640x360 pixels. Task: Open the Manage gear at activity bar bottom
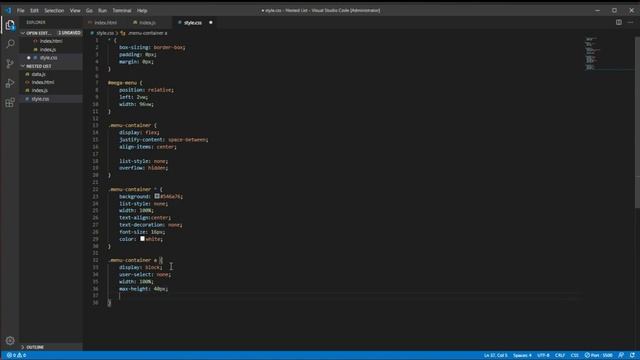coord(10,340)
